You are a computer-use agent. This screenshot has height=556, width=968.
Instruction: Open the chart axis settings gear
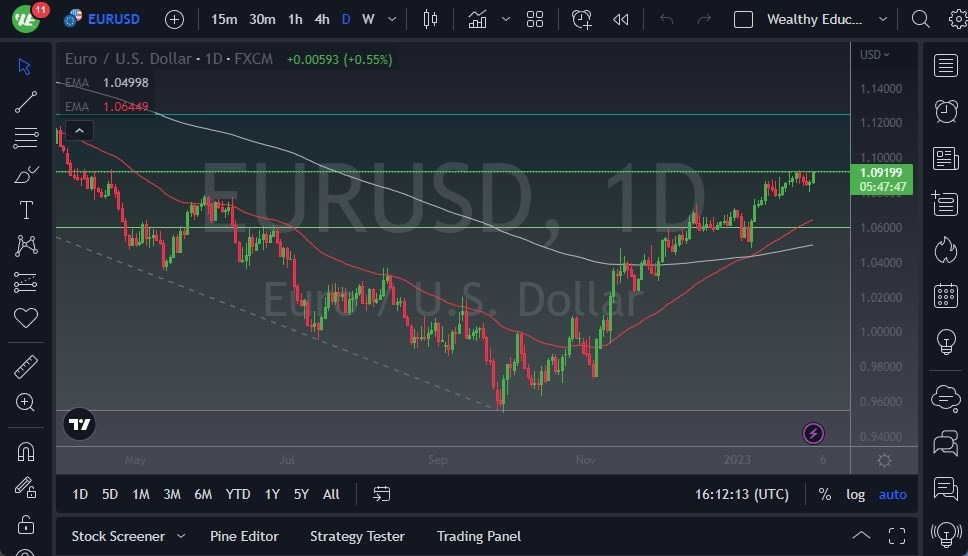coord(884,460)
